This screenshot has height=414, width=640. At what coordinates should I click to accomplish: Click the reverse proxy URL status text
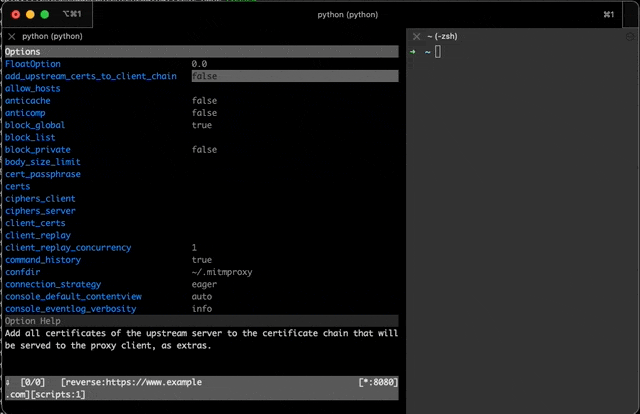tap(131, 383)
